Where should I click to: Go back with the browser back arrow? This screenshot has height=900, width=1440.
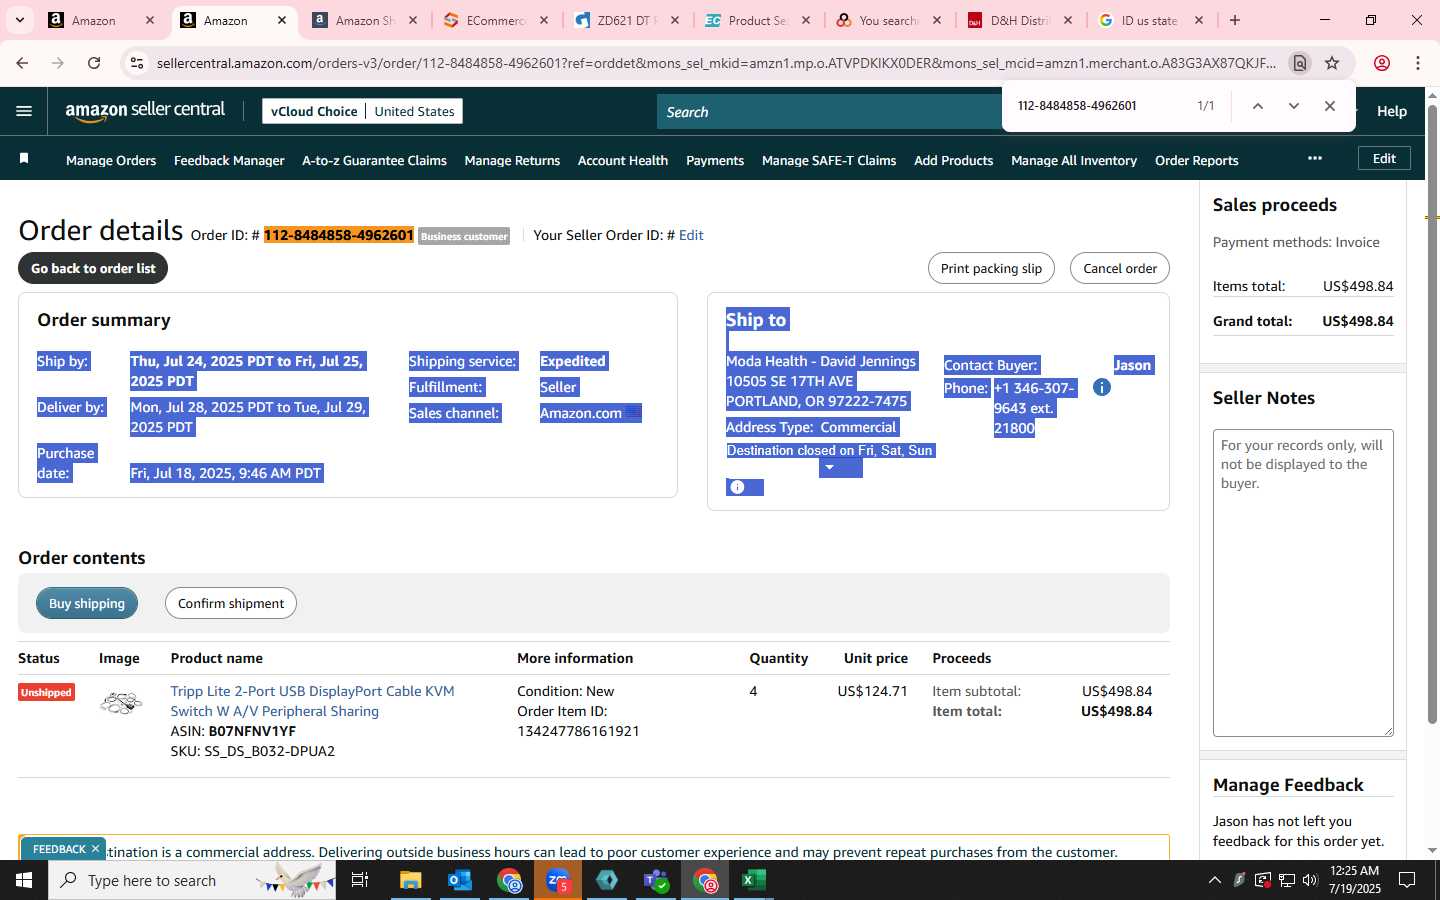pos(22,63)
